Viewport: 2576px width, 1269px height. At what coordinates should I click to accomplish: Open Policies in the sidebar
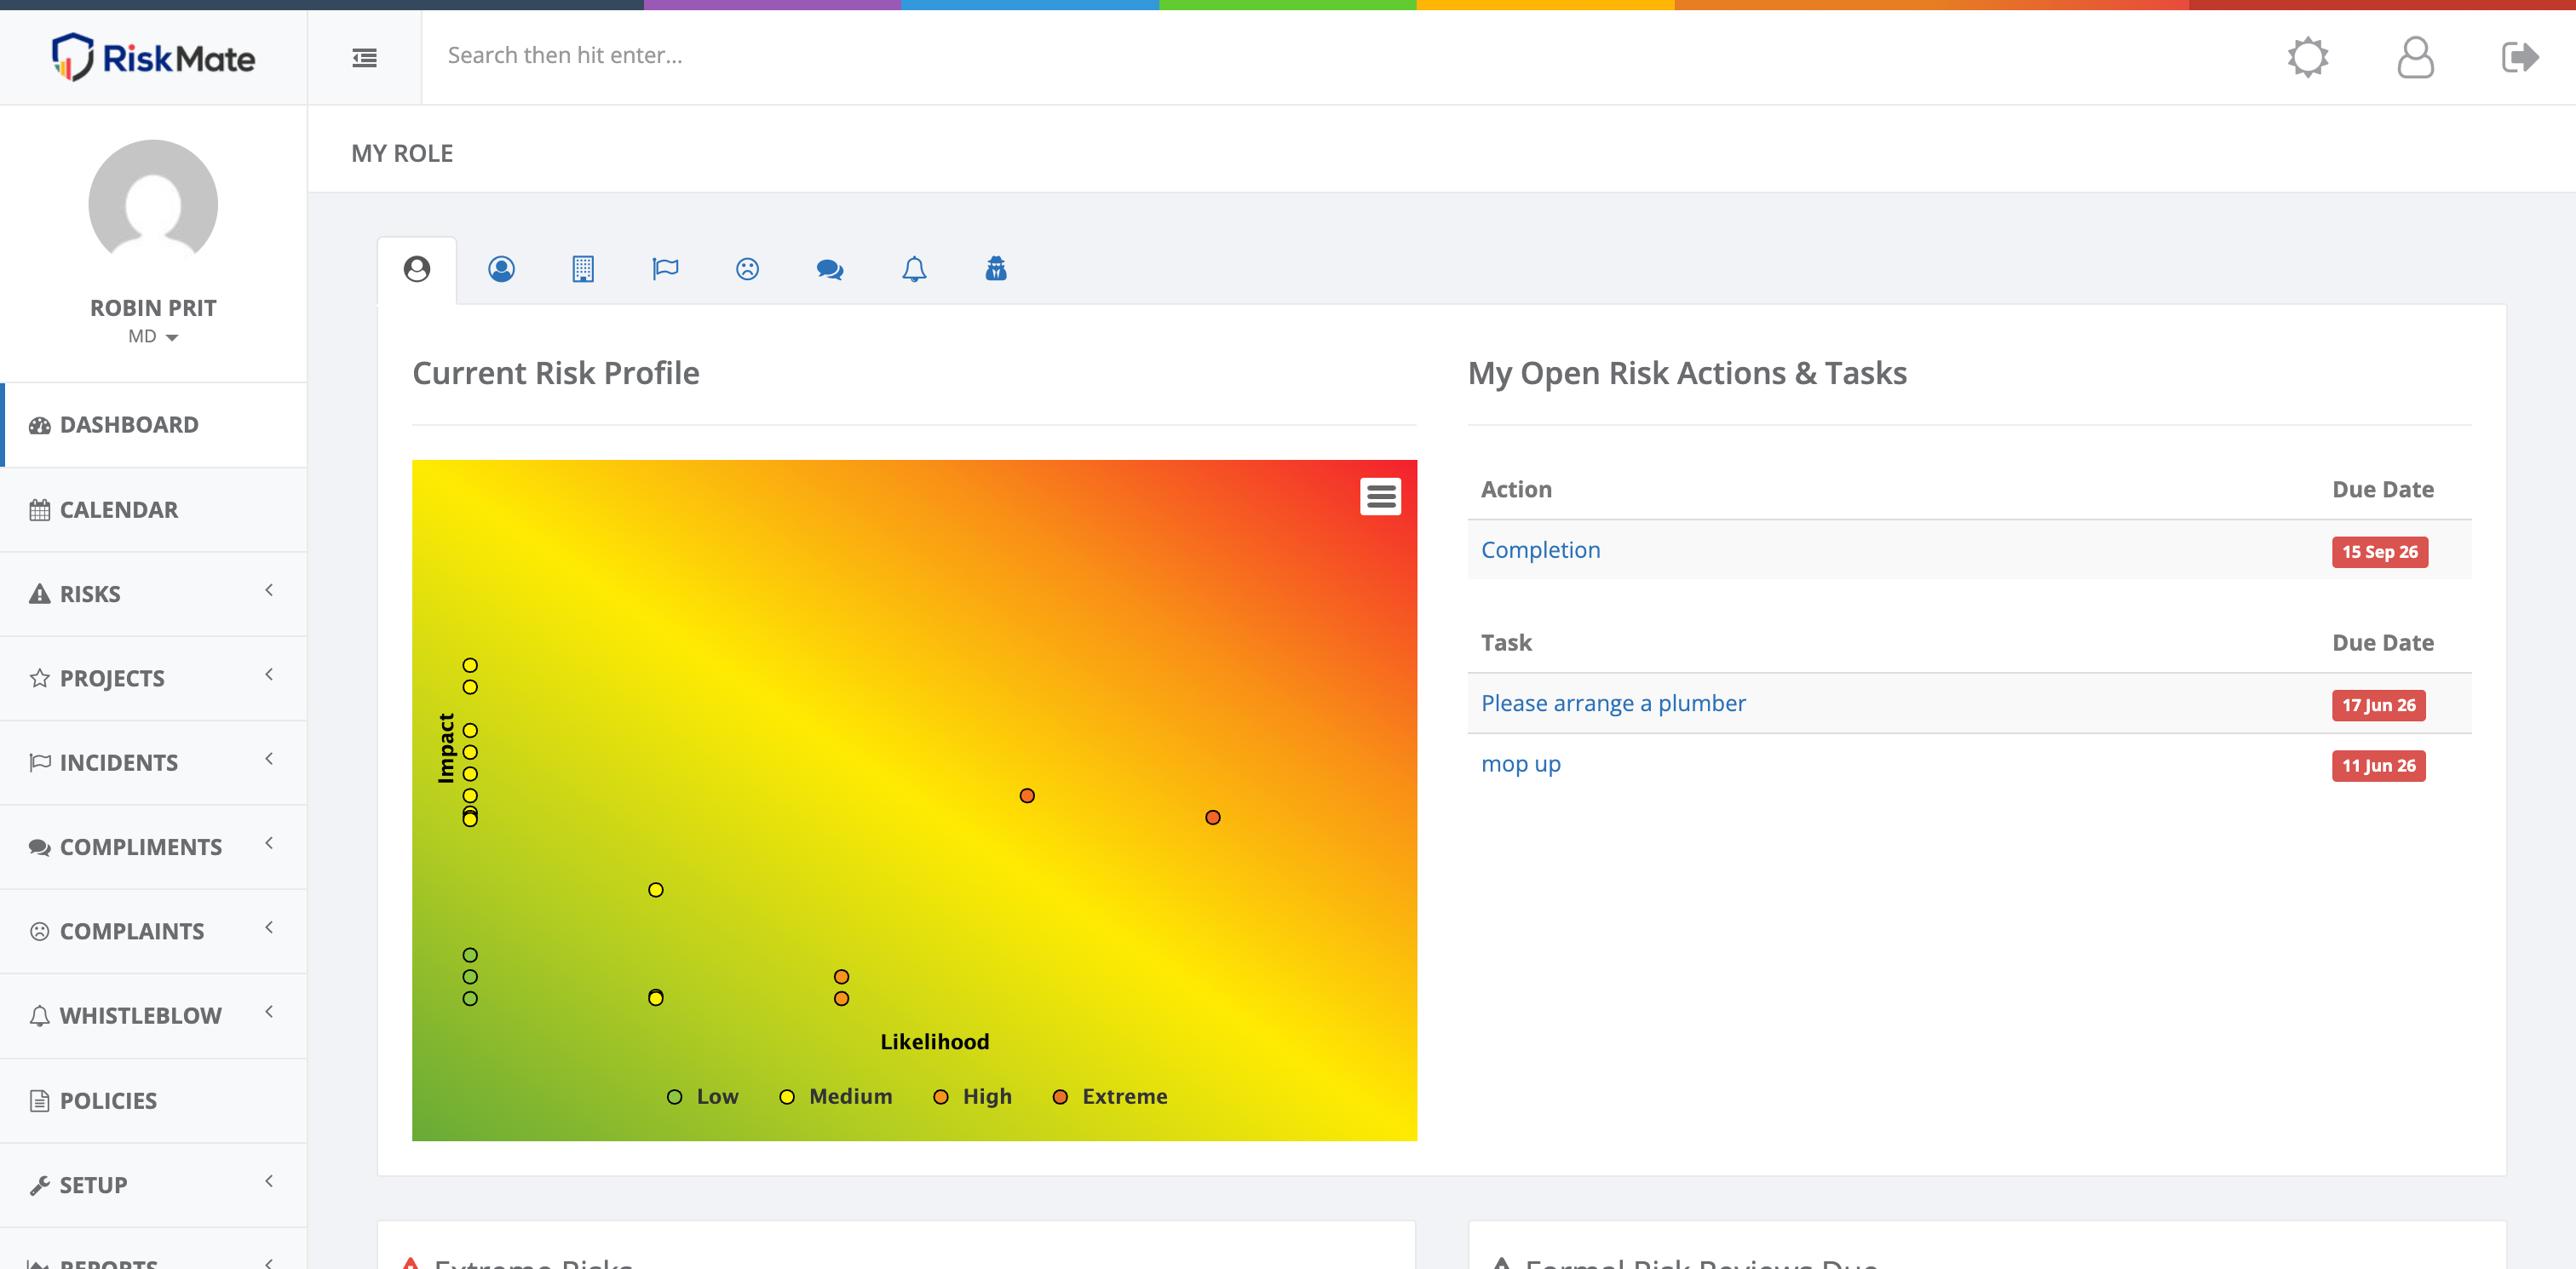pos(154,1101)
